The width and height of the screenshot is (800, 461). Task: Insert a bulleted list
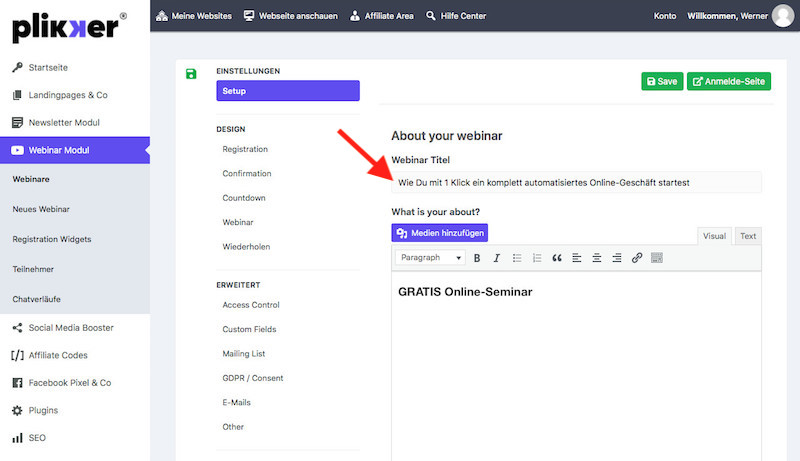(x=517, y=258)
